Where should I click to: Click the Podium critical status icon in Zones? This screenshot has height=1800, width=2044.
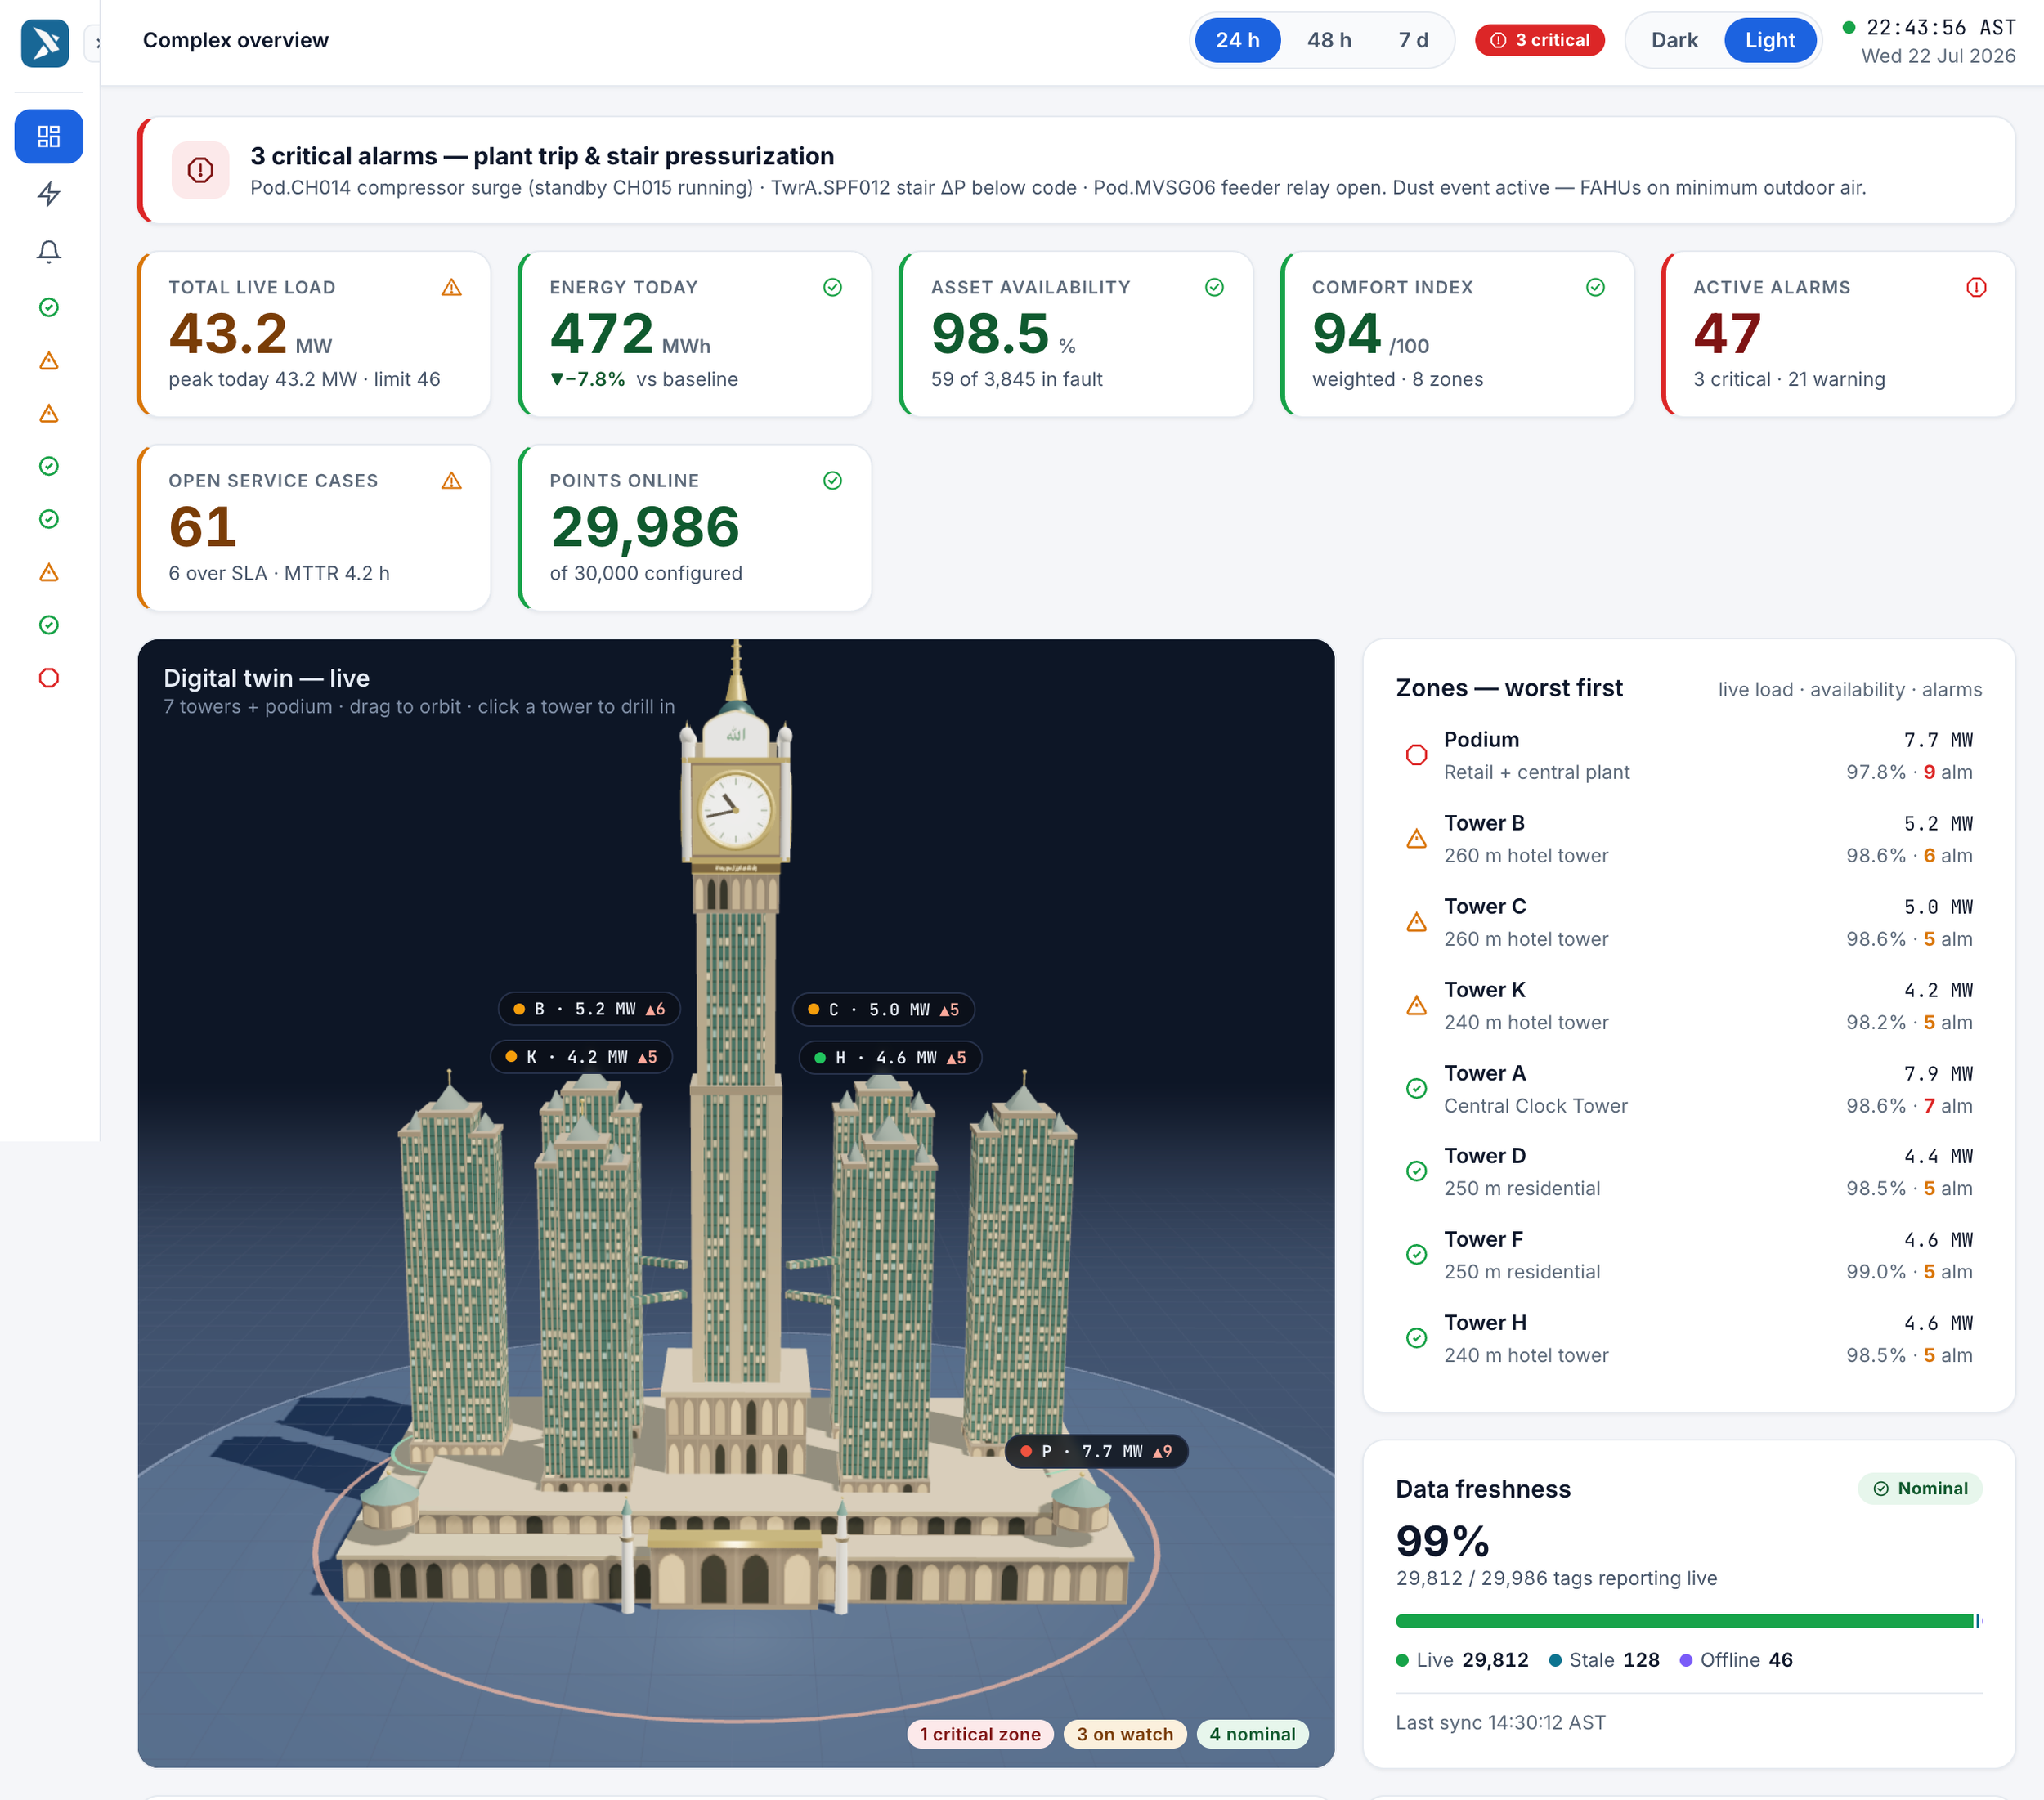pyautogui.click(x=1417, y=755)
